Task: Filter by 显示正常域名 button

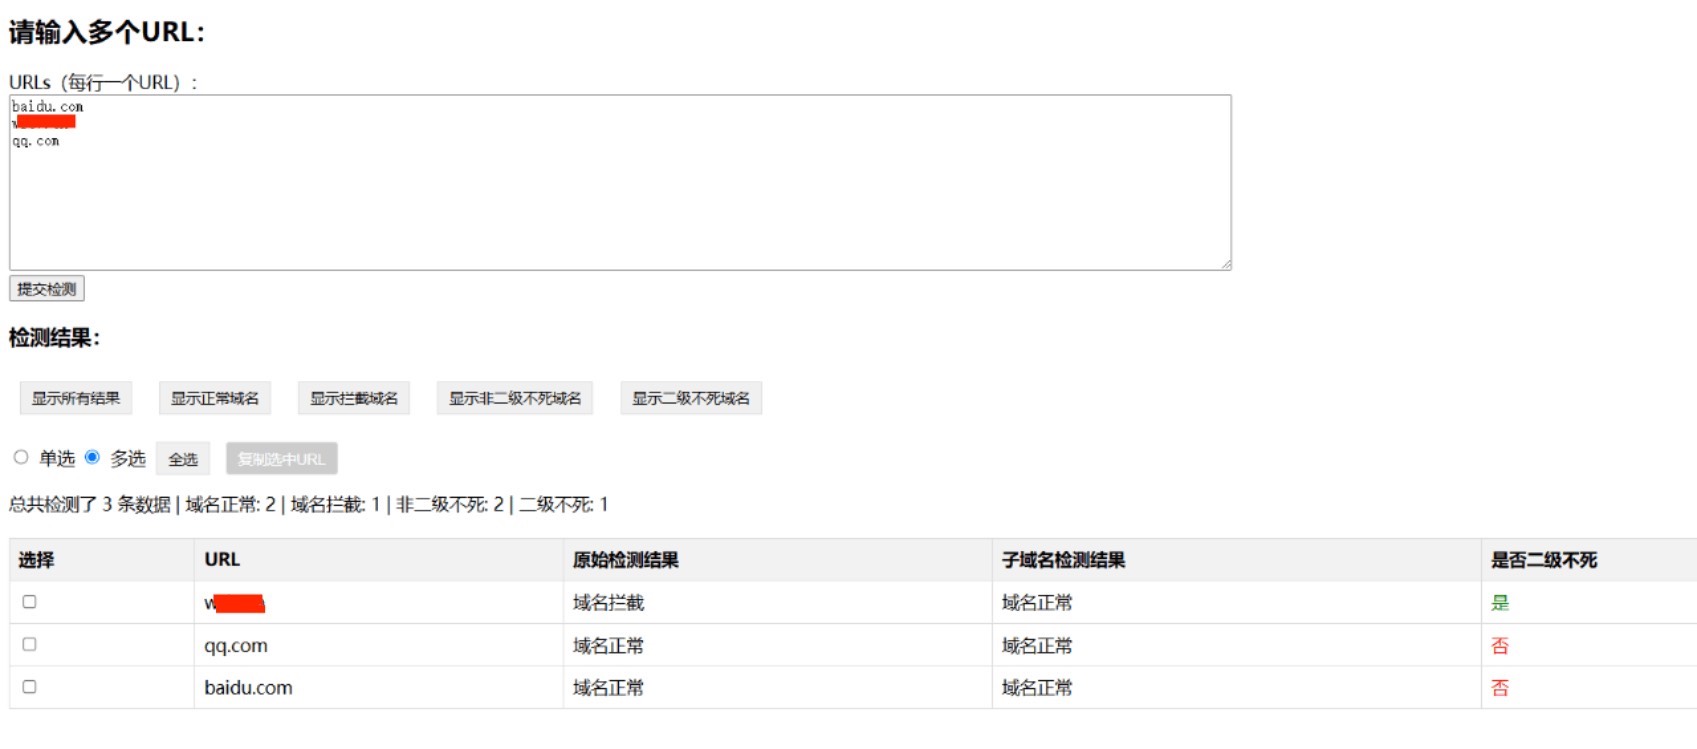Action: tap(214, 398)
